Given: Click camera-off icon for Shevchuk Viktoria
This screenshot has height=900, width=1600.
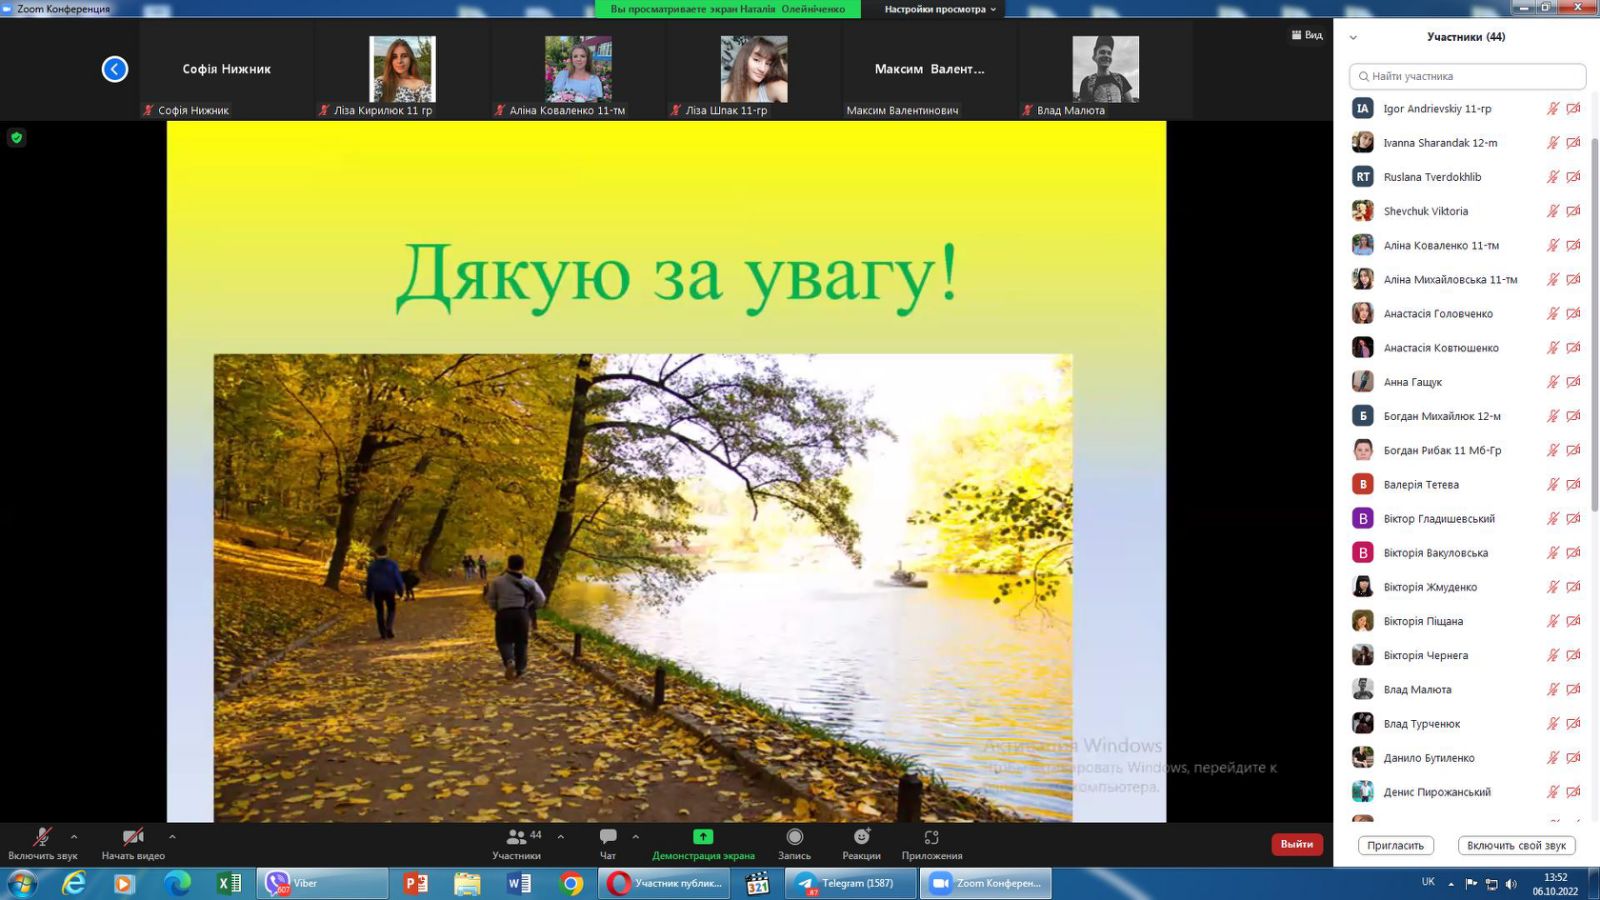Looking at the screenshot, I should click(1573, 211).
